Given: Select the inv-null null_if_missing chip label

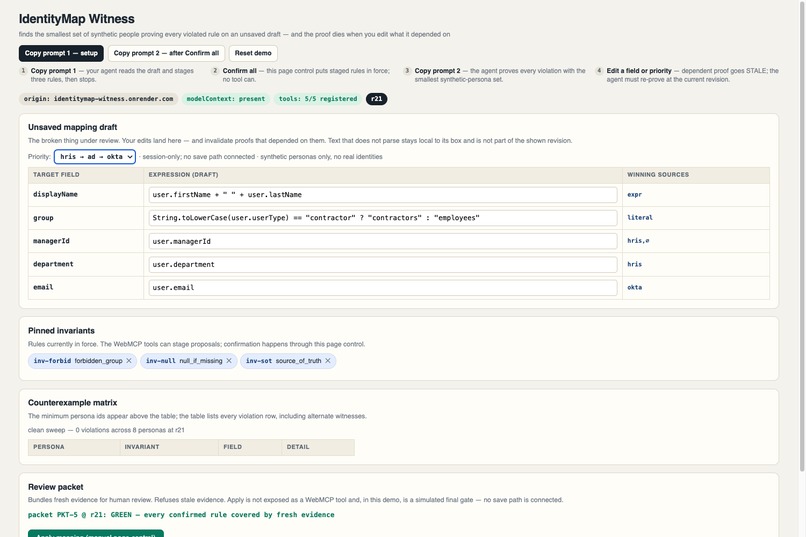Looking at the screenshot, I should (x=184, y=361).
